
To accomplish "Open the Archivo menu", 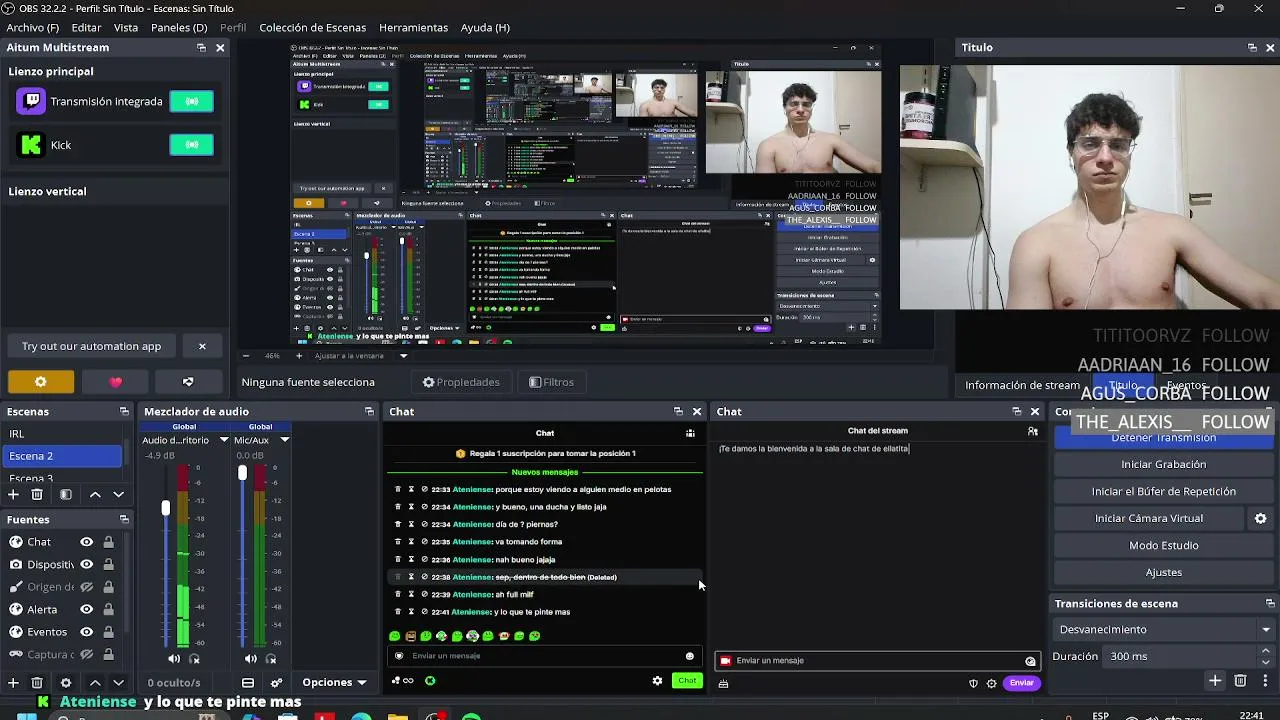I will 33,27.
